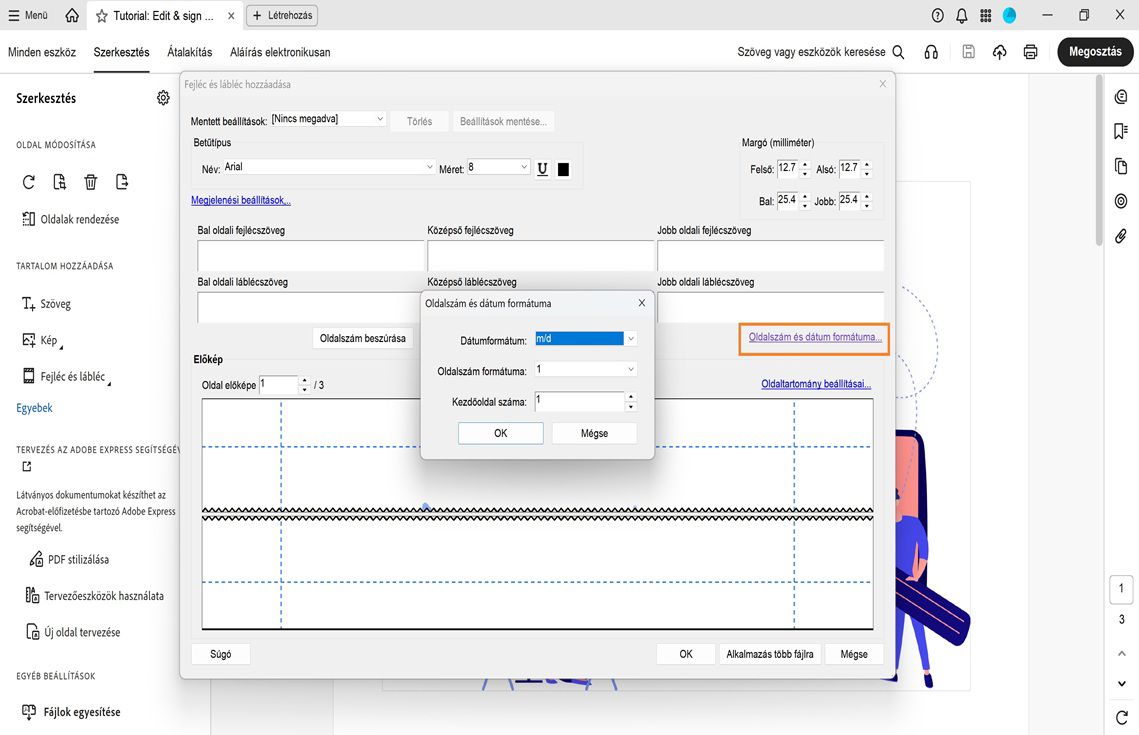Click the print icon

tap(1030, 52)
